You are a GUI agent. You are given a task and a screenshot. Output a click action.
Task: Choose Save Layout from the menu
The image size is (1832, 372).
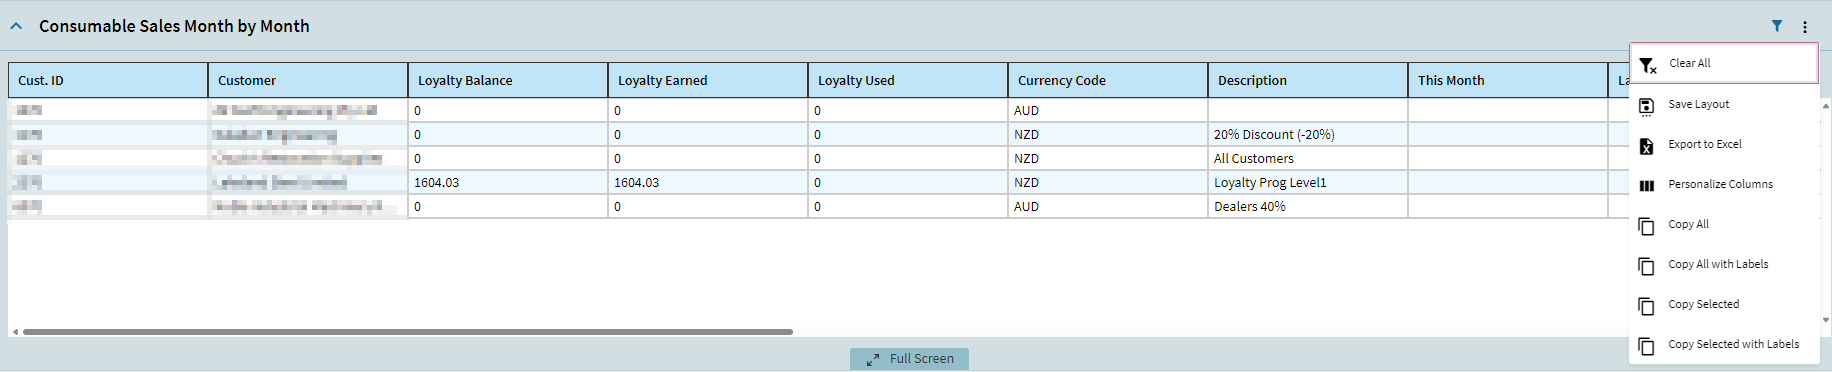(x=1724, y=104)
